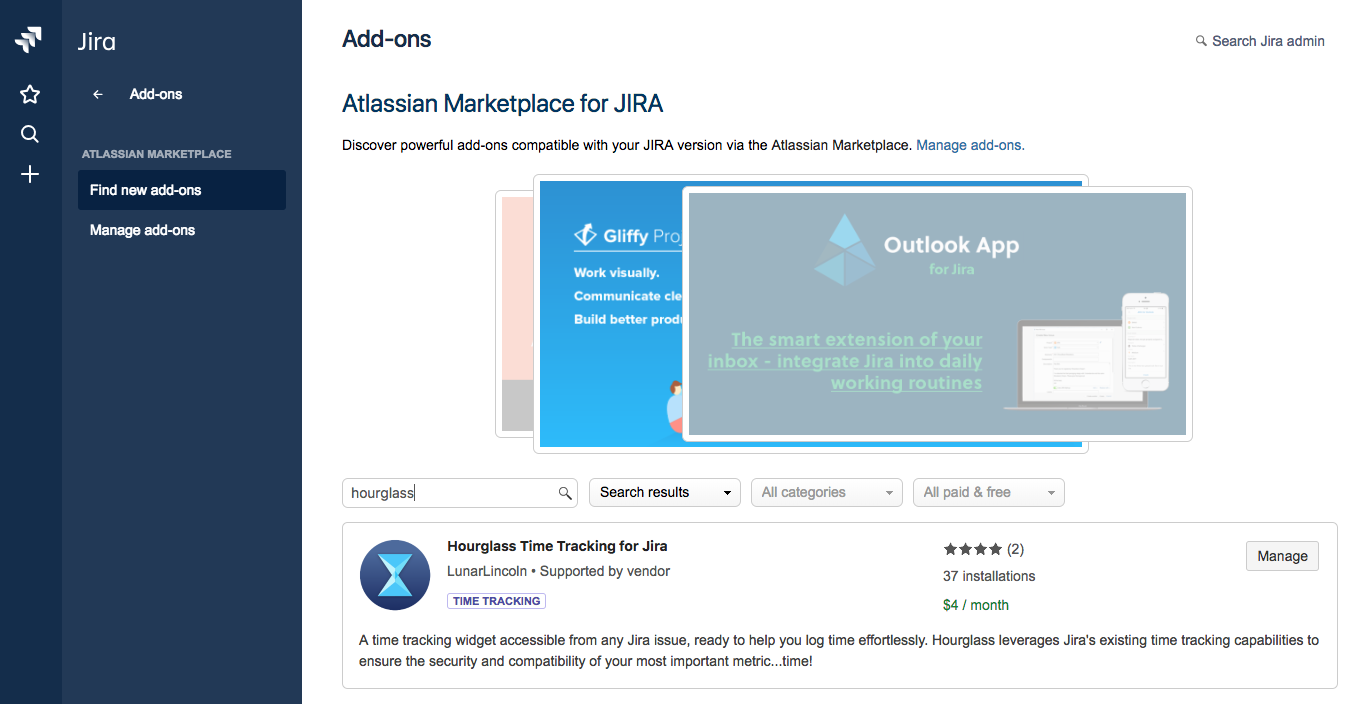Click the Jira product name in sidebar
This screenshot has width=1368, height=704.
pos(97,41)
